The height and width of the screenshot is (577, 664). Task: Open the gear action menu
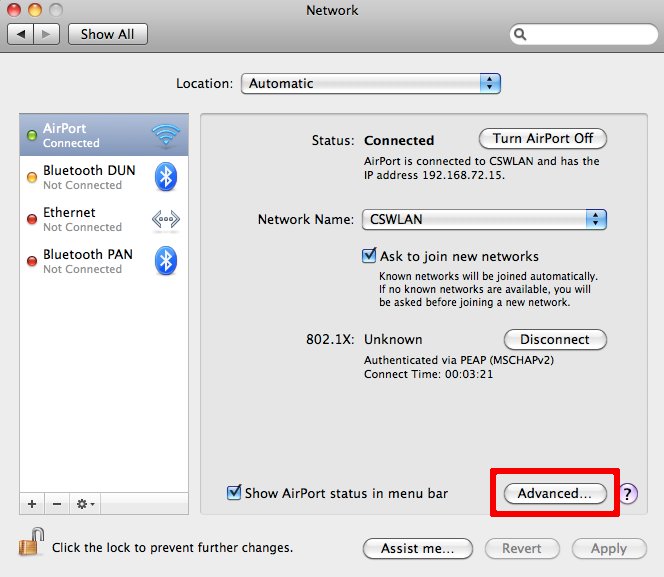pos(86,504)
